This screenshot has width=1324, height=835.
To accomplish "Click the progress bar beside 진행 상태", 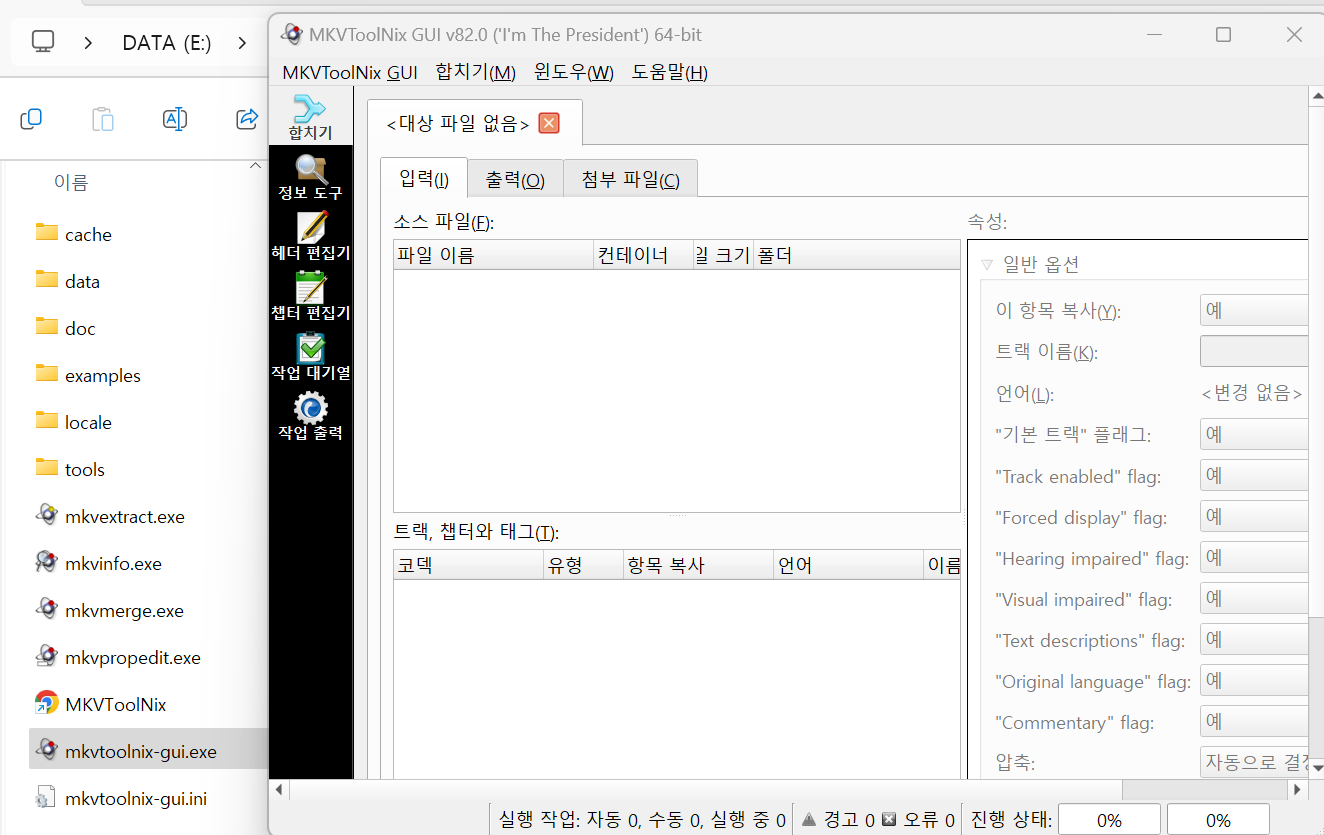I will coord(1109,820).
